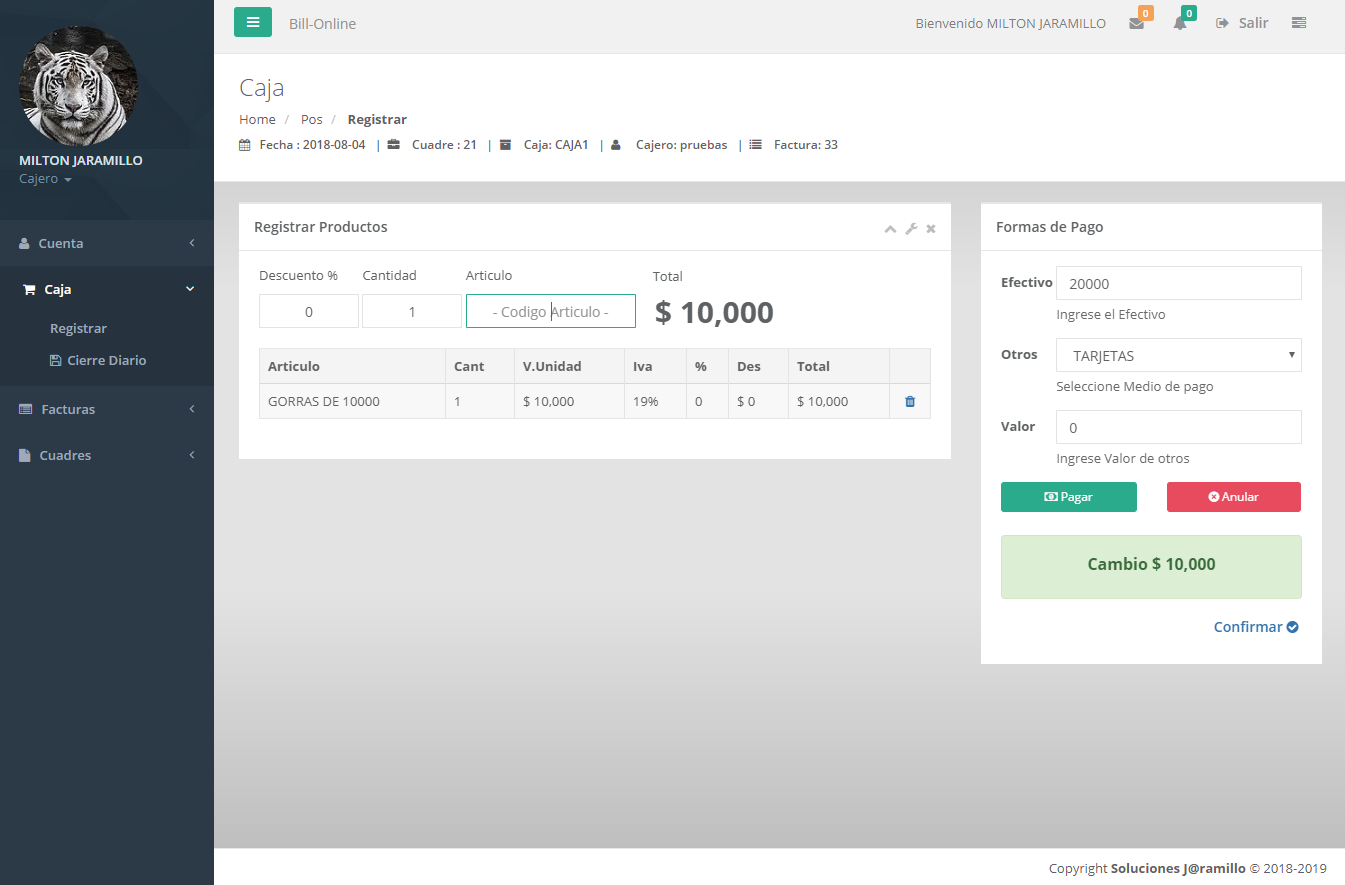Open the TARJETAS payment method dropdown

click(1178, 355)
